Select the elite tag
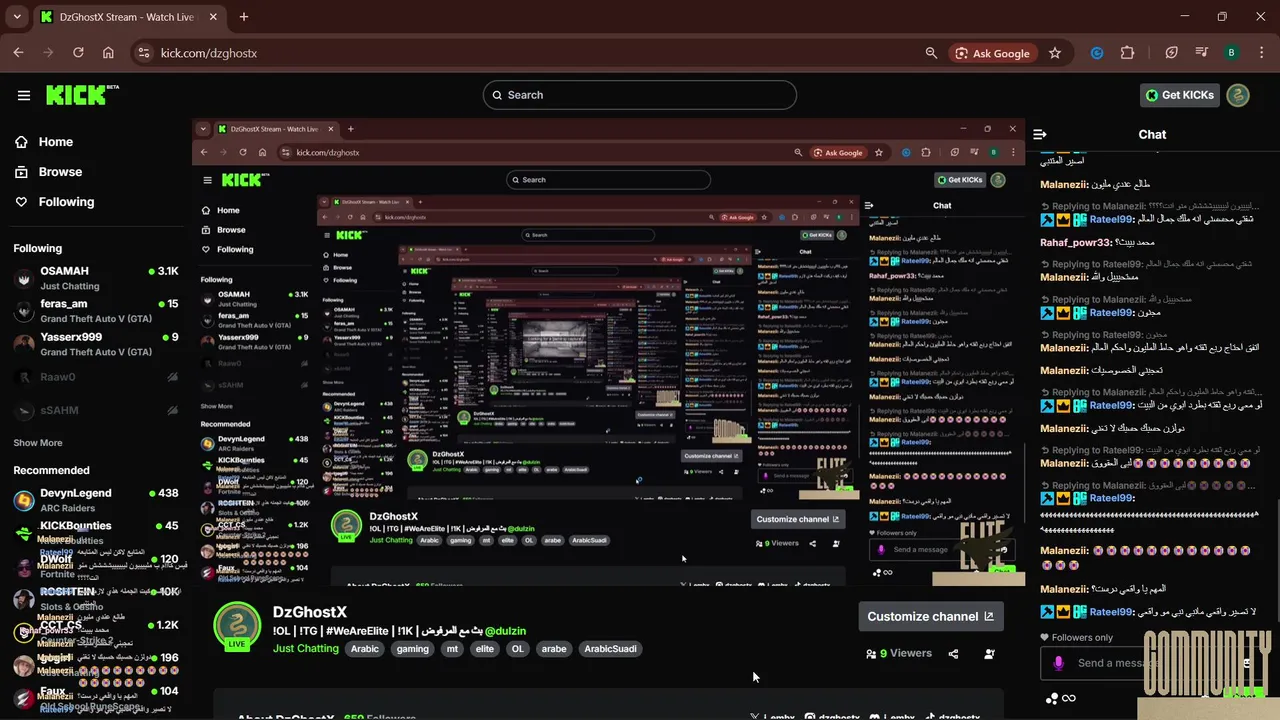This screenshot has height=720, width=1280. click(x=485, y=649)
